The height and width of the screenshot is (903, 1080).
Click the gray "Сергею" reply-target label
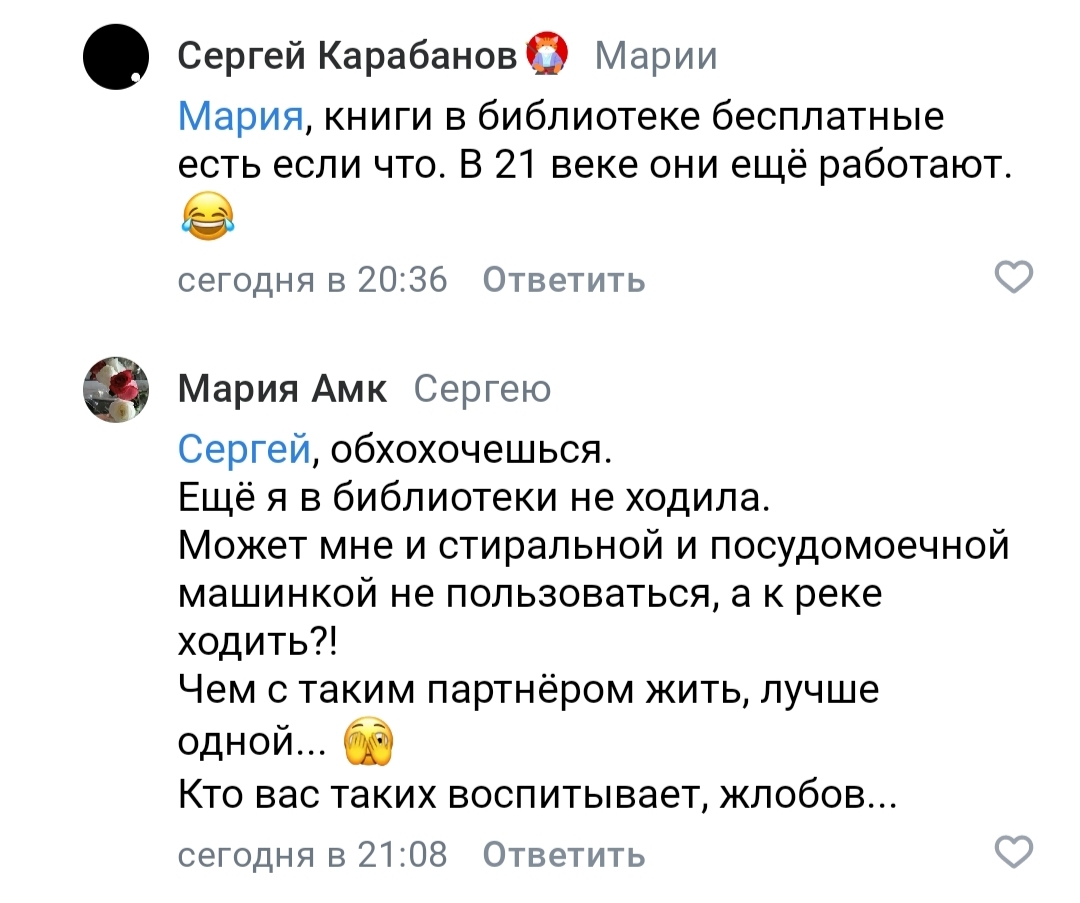pos(481,389)
